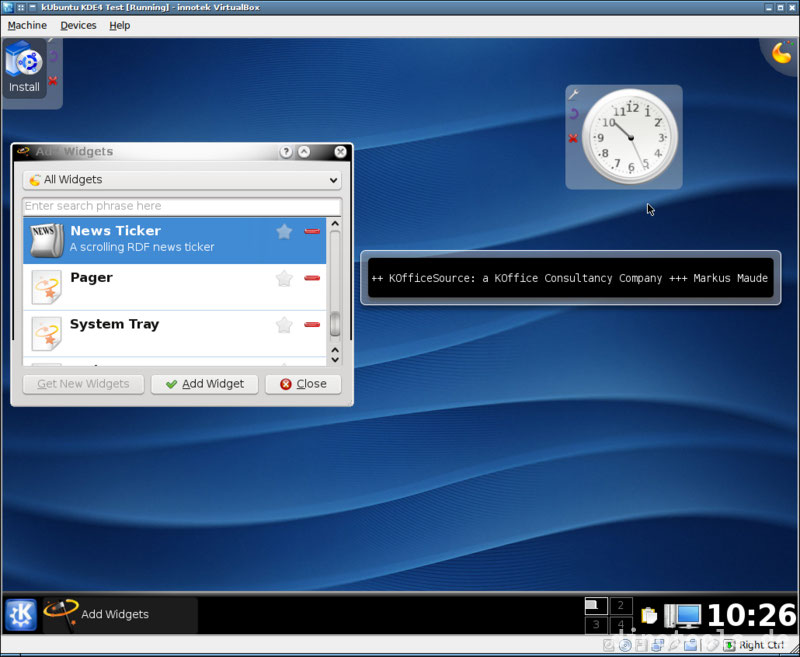The height and width of the screenshot is (657, 800).
Task: Remove Pager instance with red minus icon
Action: tap(312, 278)
